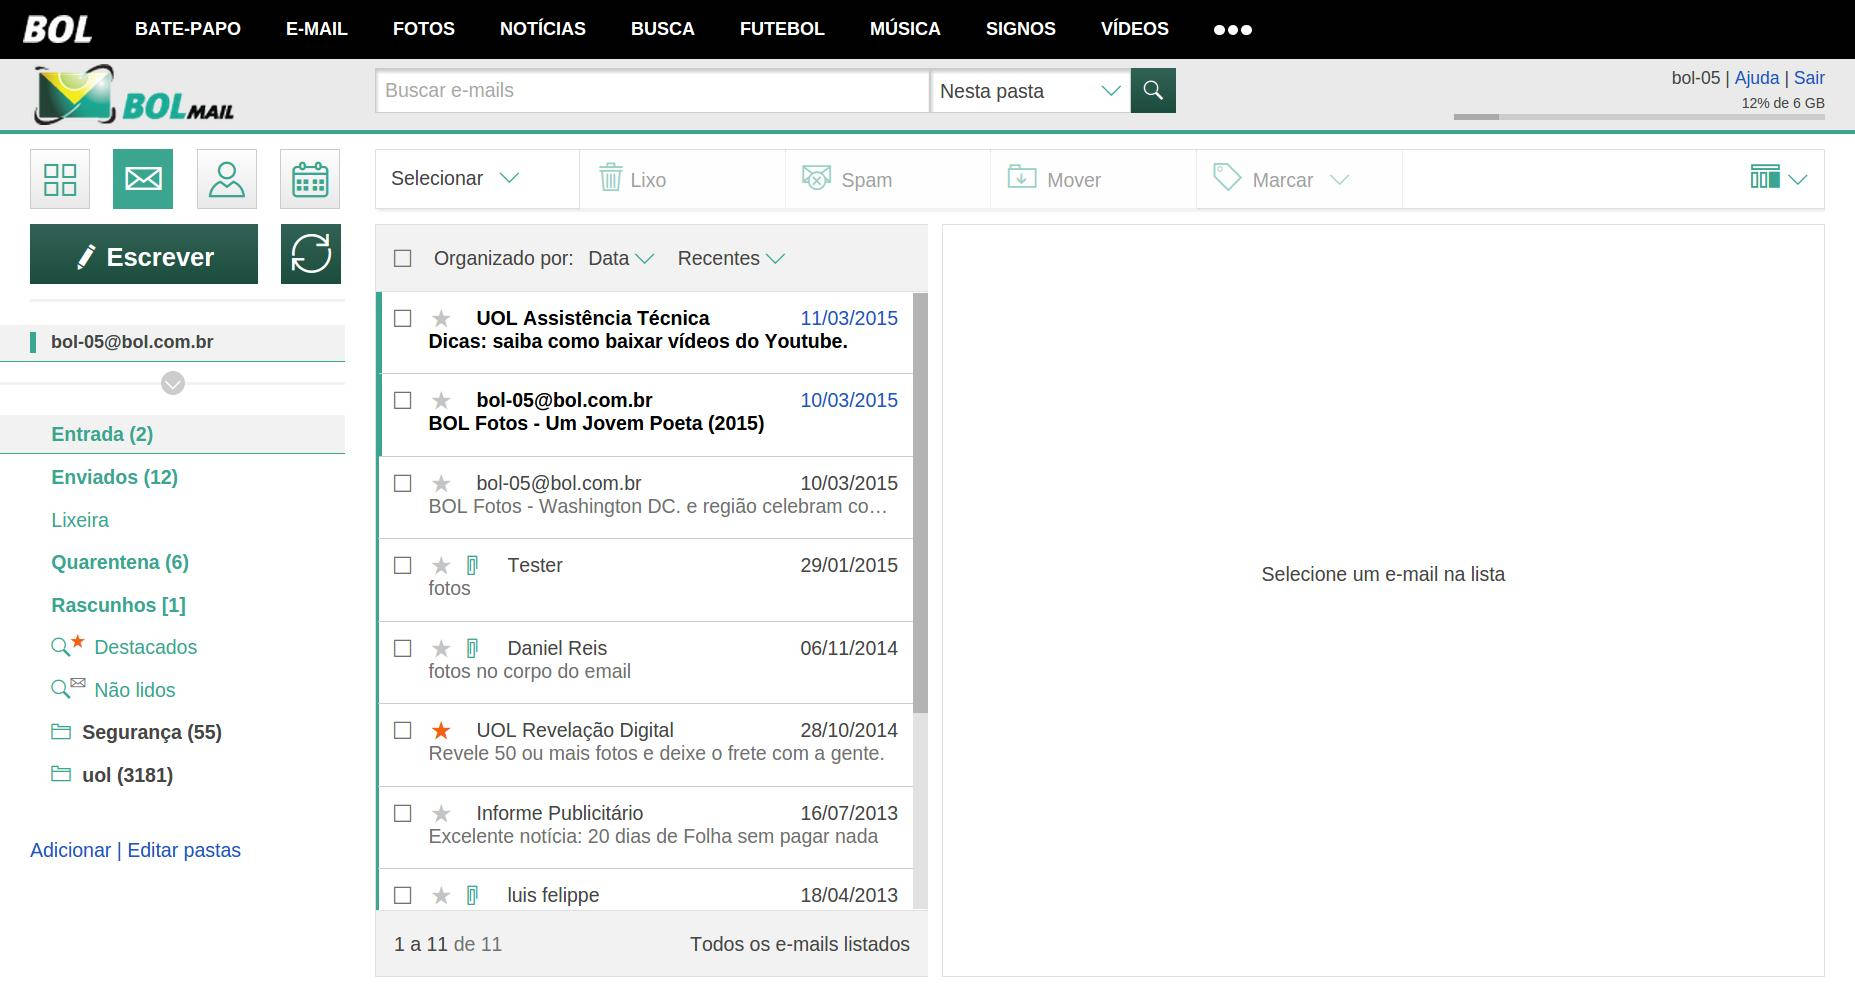Open the uol folder
1855x992 pixels.
point(127,775)
